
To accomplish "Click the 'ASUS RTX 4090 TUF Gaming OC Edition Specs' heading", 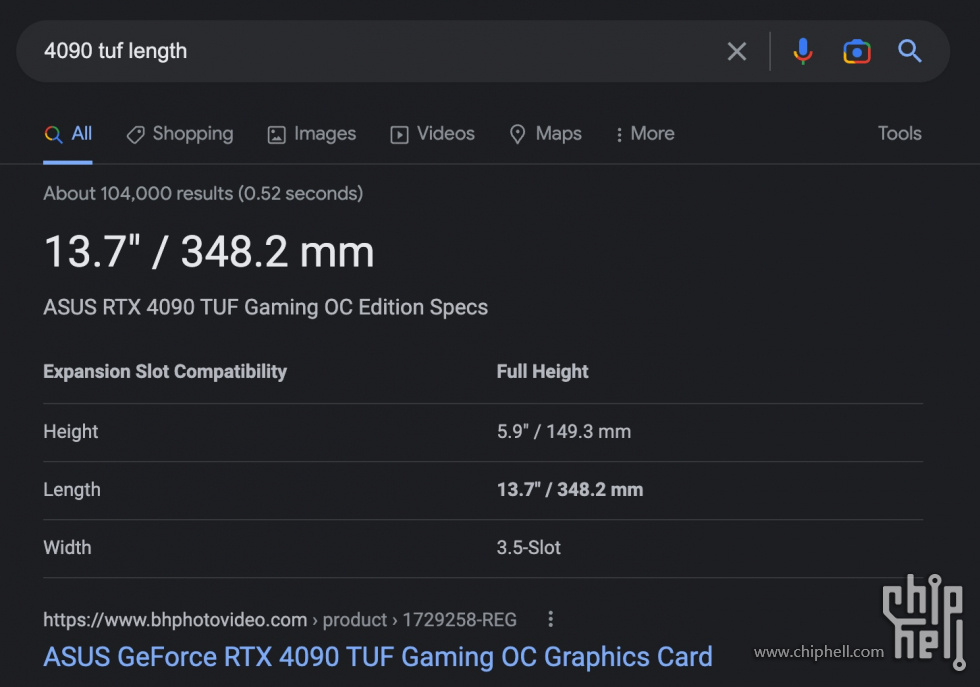I will click(x=265, y=308).
